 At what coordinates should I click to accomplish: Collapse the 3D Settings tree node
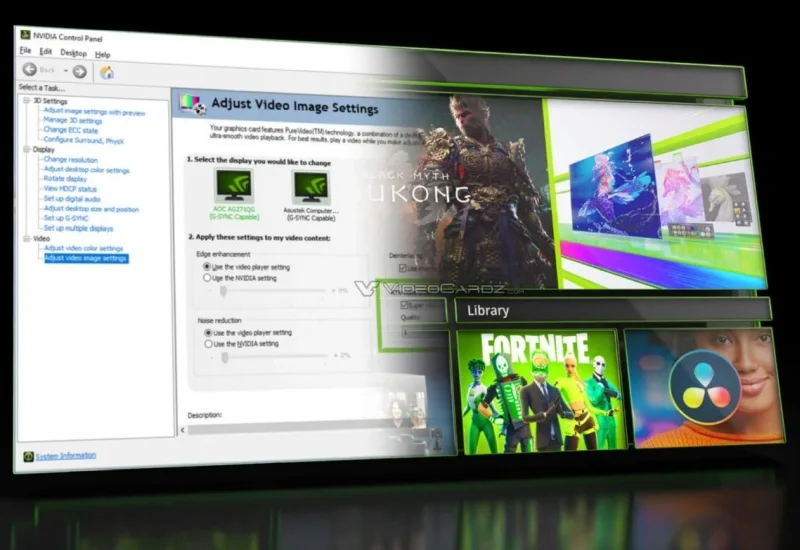(x=27, y=101)
